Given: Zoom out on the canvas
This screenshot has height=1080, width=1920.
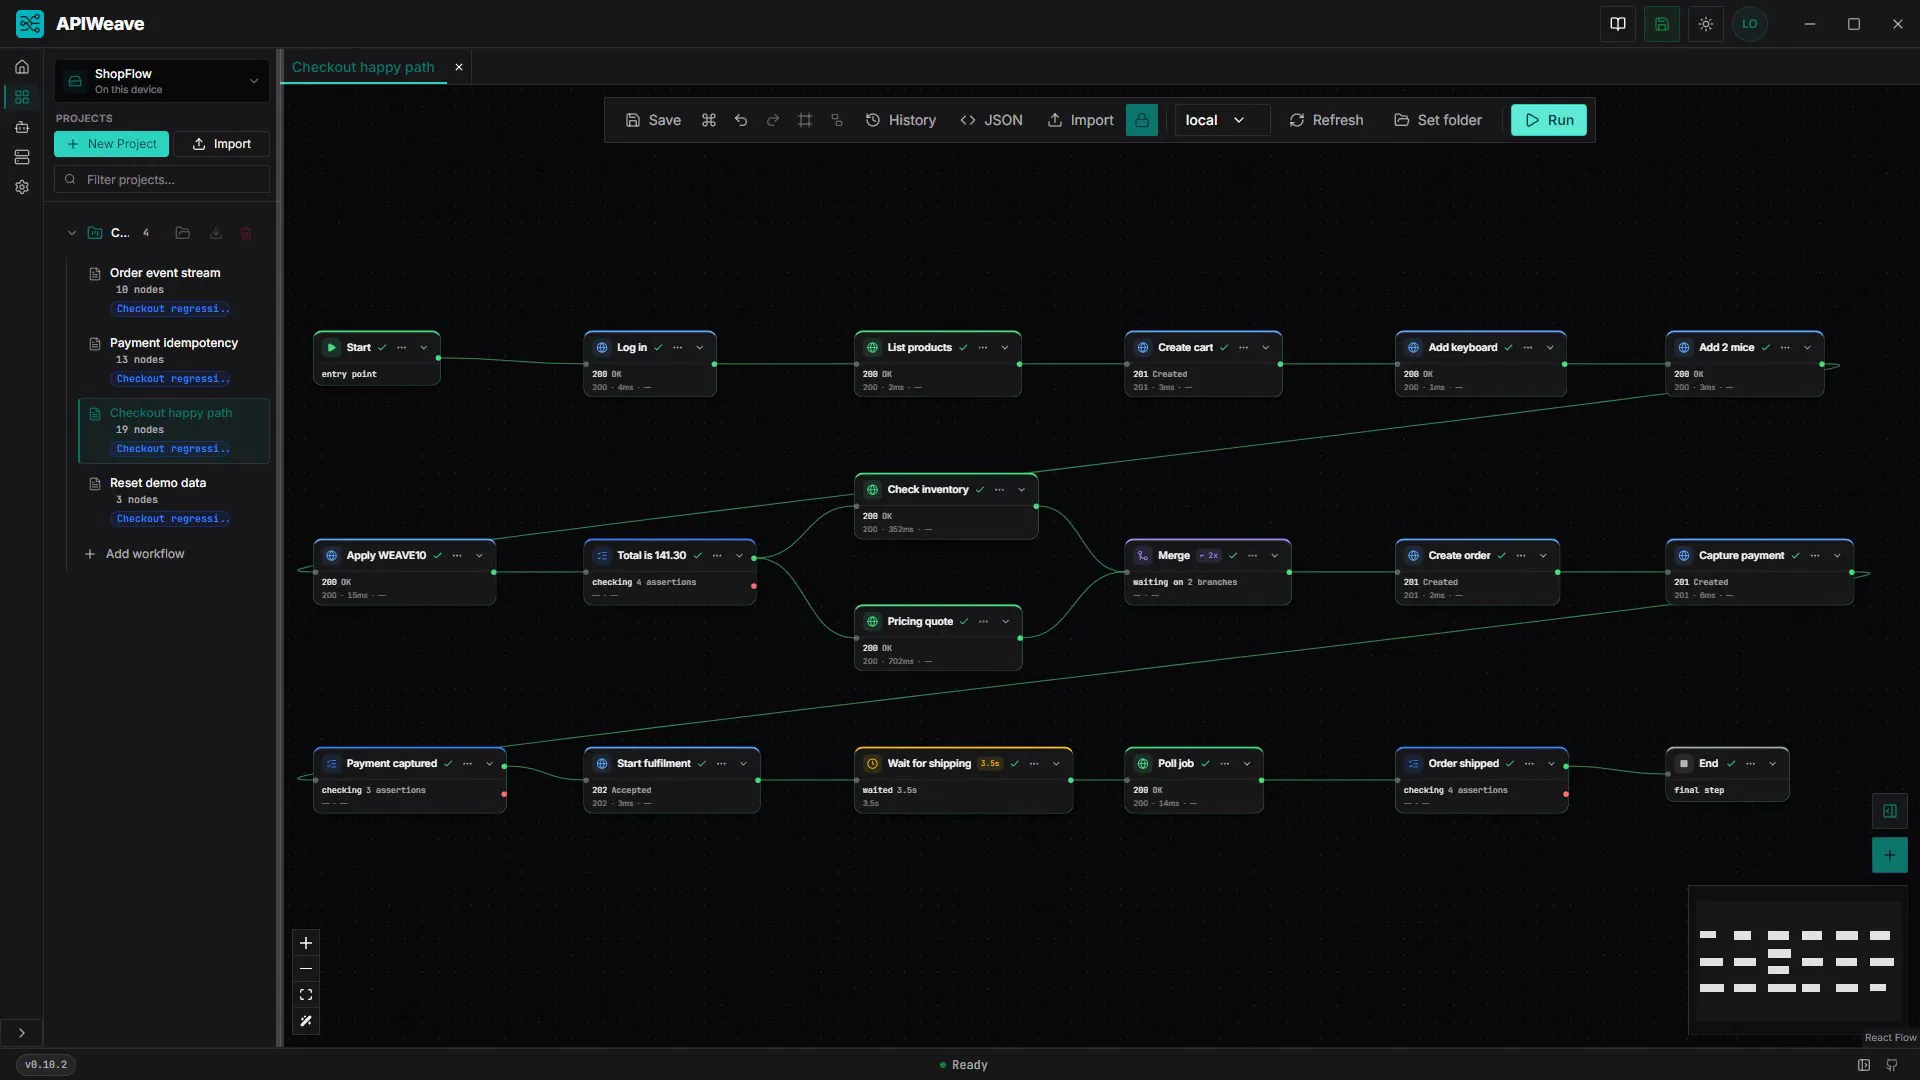Looking at the screenshot, I should coord(306,969).
